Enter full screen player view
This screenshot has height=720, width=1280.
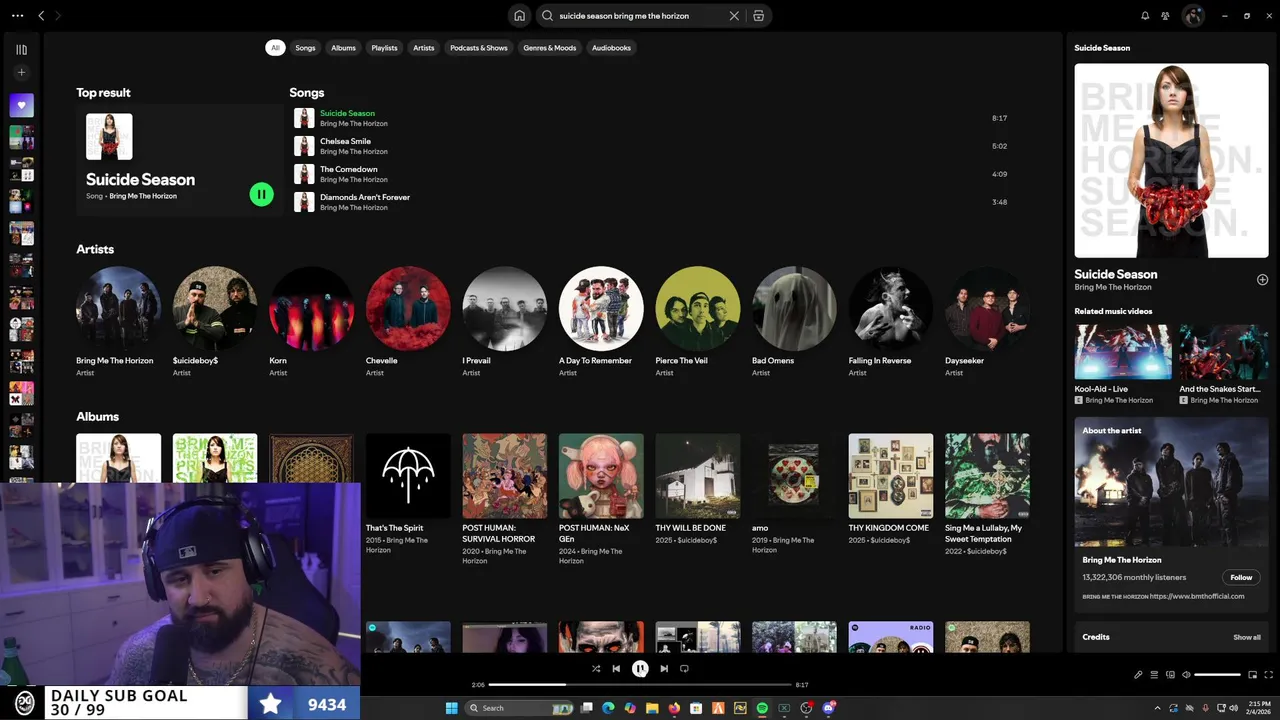[x=1269, y=675]
